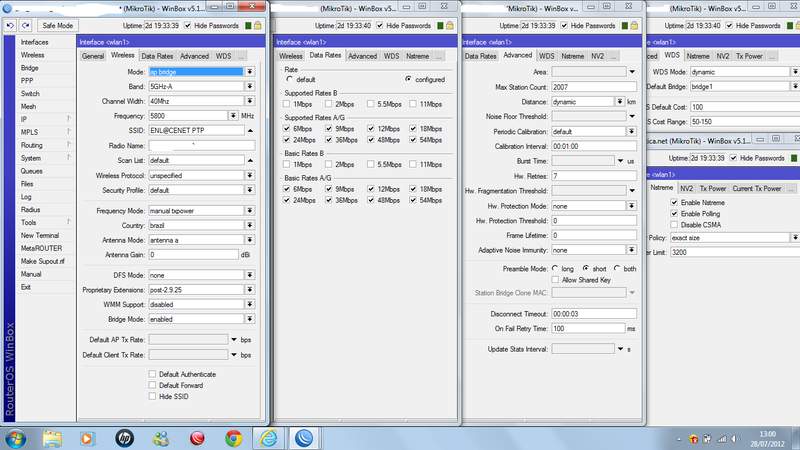Click the network signal tray icon
Viewport: 800px width, 450px height.
(x=721, y=439)
